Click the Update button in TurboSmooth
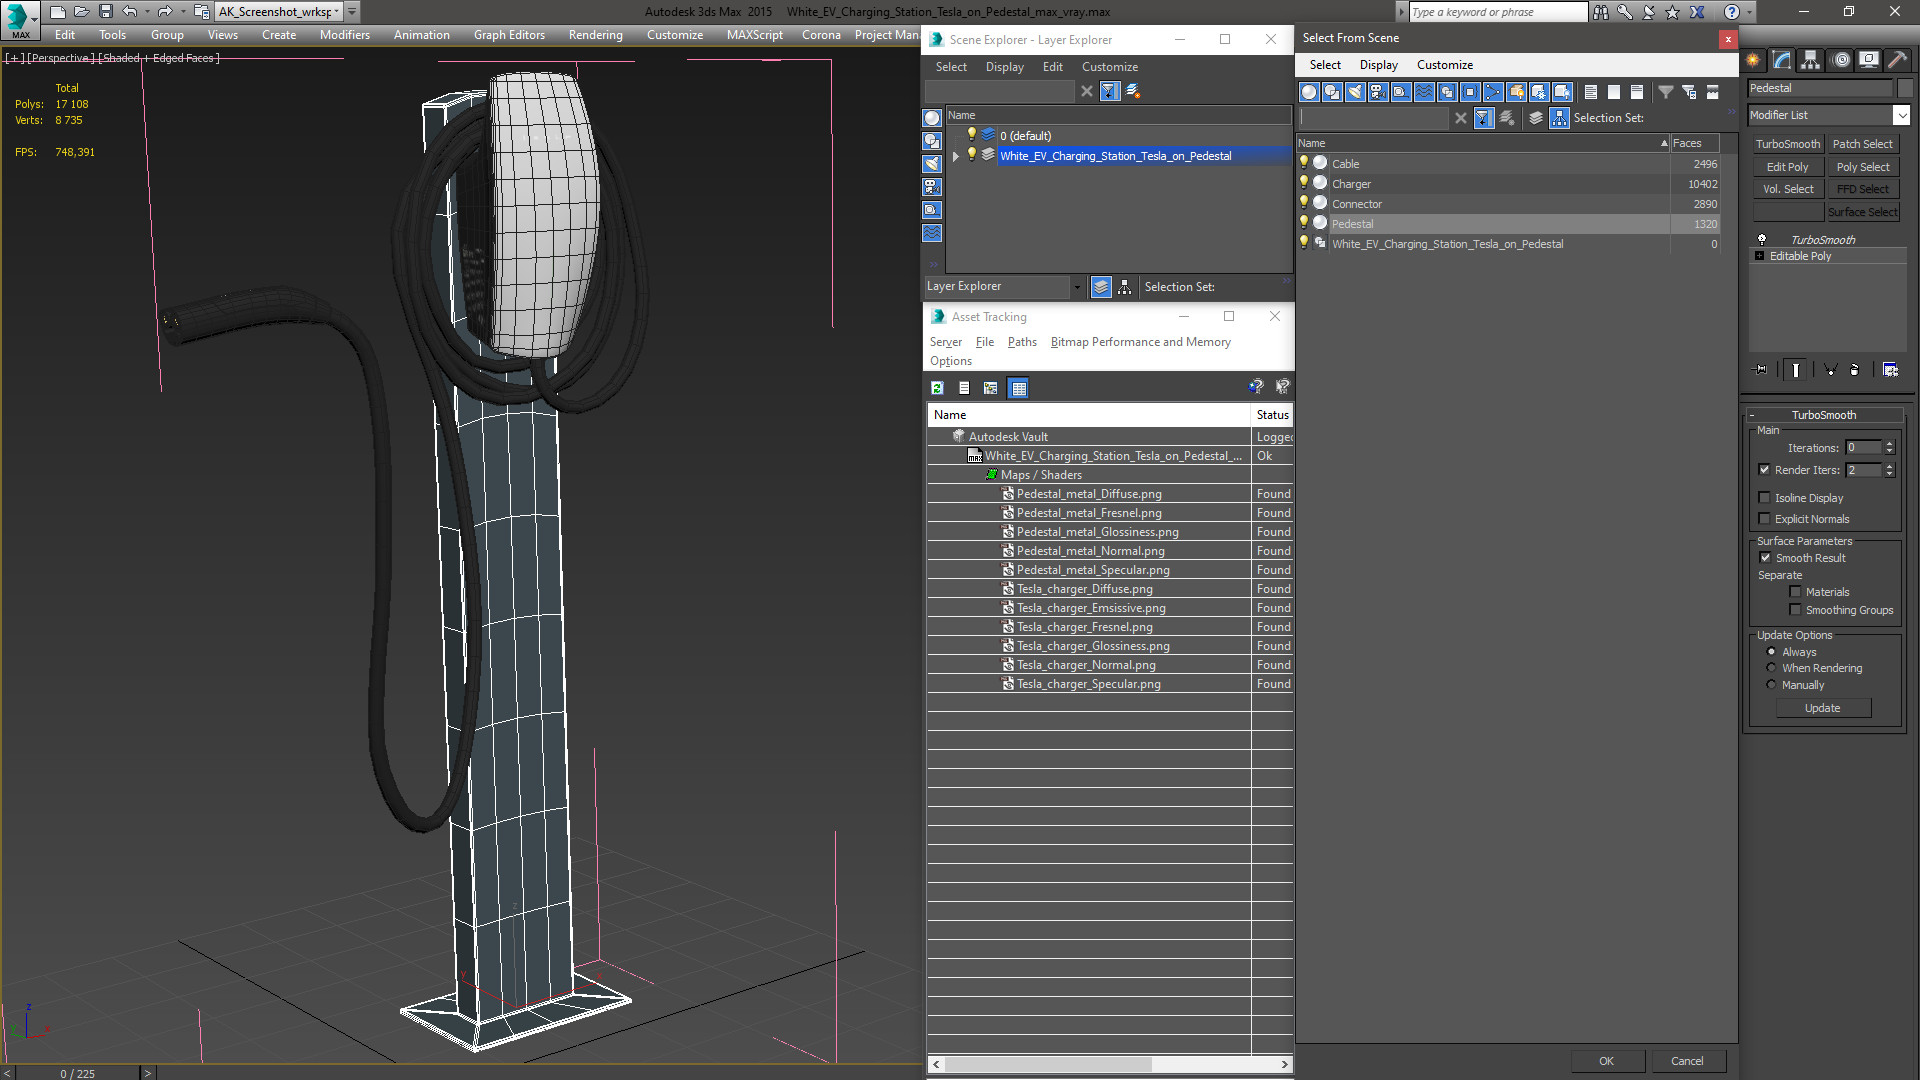 click(1822, 708)
